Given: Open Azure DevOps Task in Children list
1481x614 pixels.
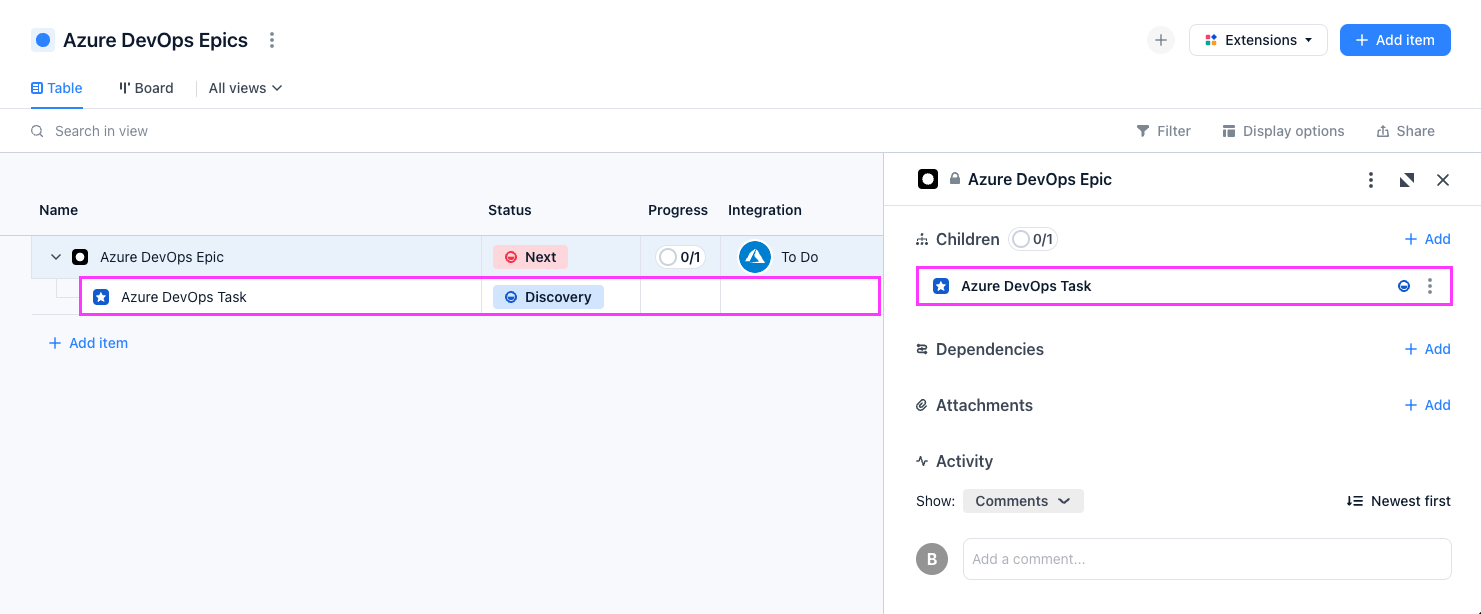Looking at the screenshot, I should click(x=1026, y=286).
